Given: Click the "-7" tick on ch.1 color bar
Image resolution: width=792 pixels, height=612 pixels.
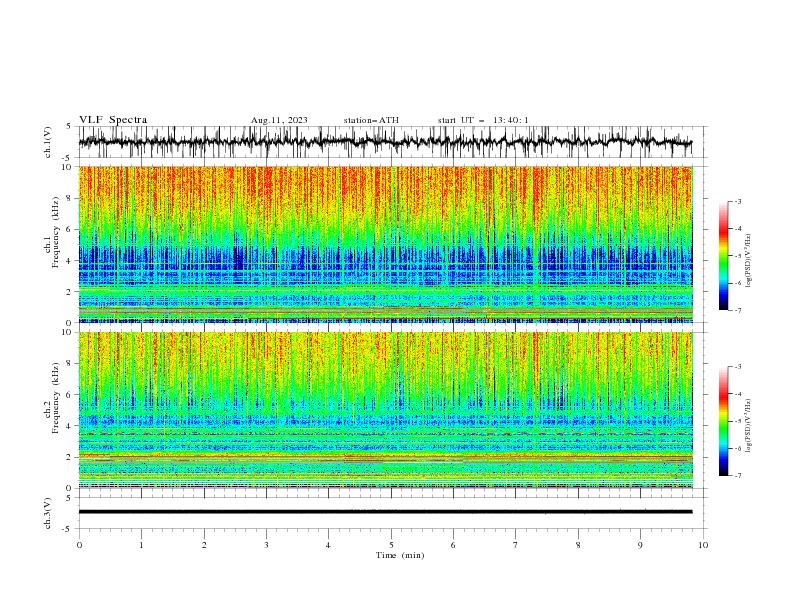Looking at the screenshot, I should pos(737,310).
